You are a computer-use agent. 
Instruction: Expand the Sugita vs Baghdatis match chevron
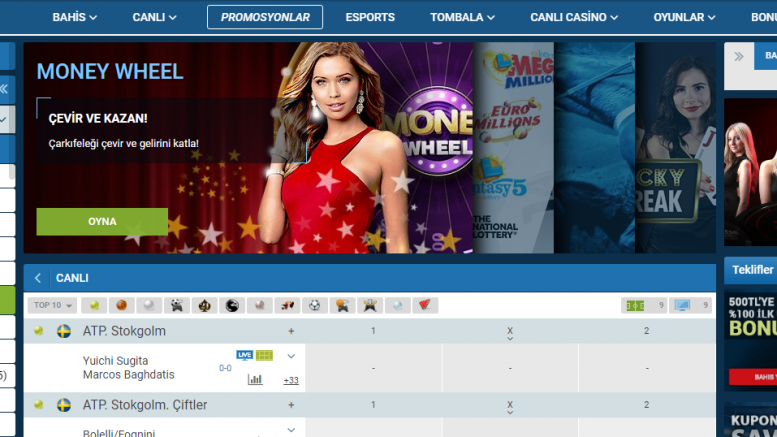[x=291, y=356]
